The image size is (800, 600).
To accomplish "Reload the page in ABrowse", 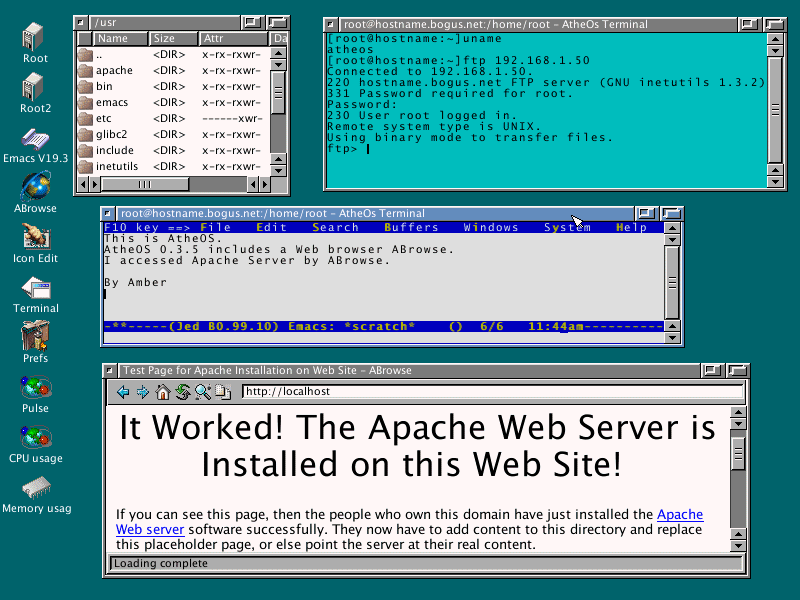I will click(183, 392).
